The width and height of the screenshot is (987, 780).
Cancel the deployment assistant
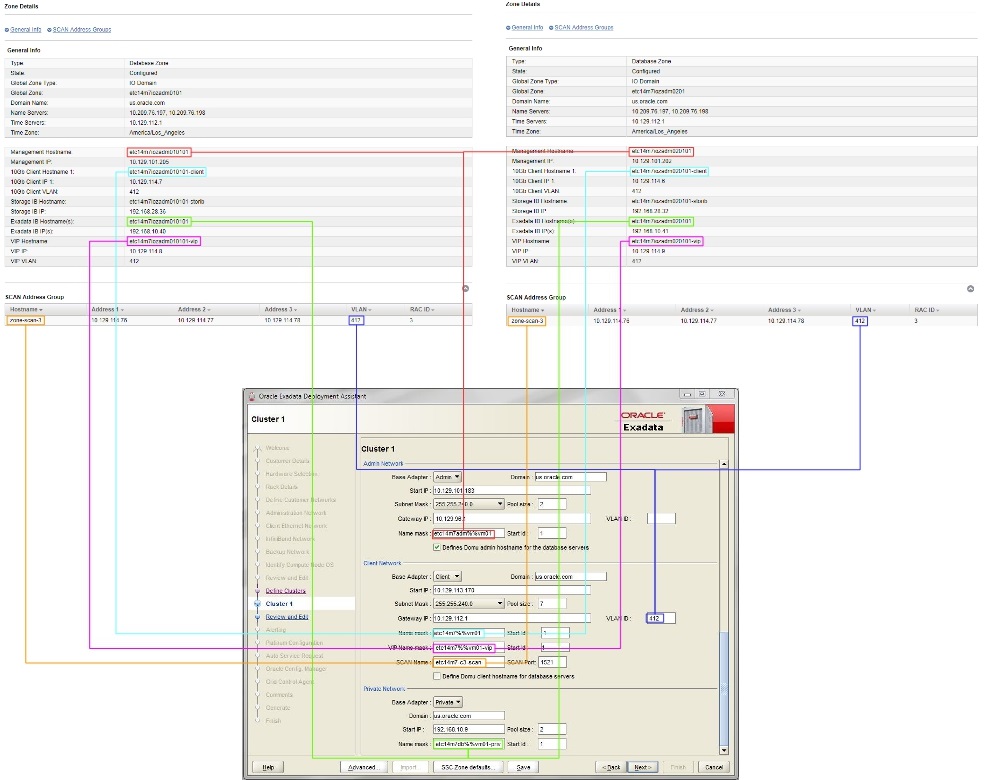(x=714, y=767)
